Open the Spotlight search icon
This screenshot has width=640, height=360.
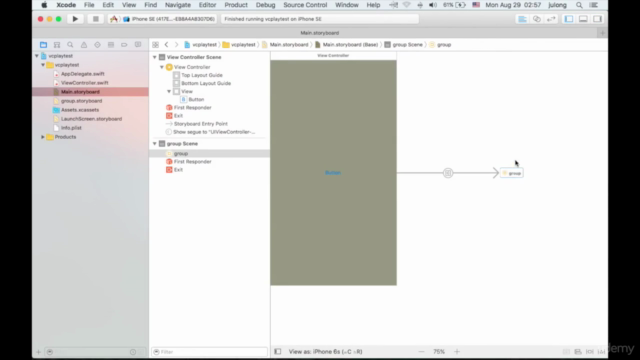(579, 5)
